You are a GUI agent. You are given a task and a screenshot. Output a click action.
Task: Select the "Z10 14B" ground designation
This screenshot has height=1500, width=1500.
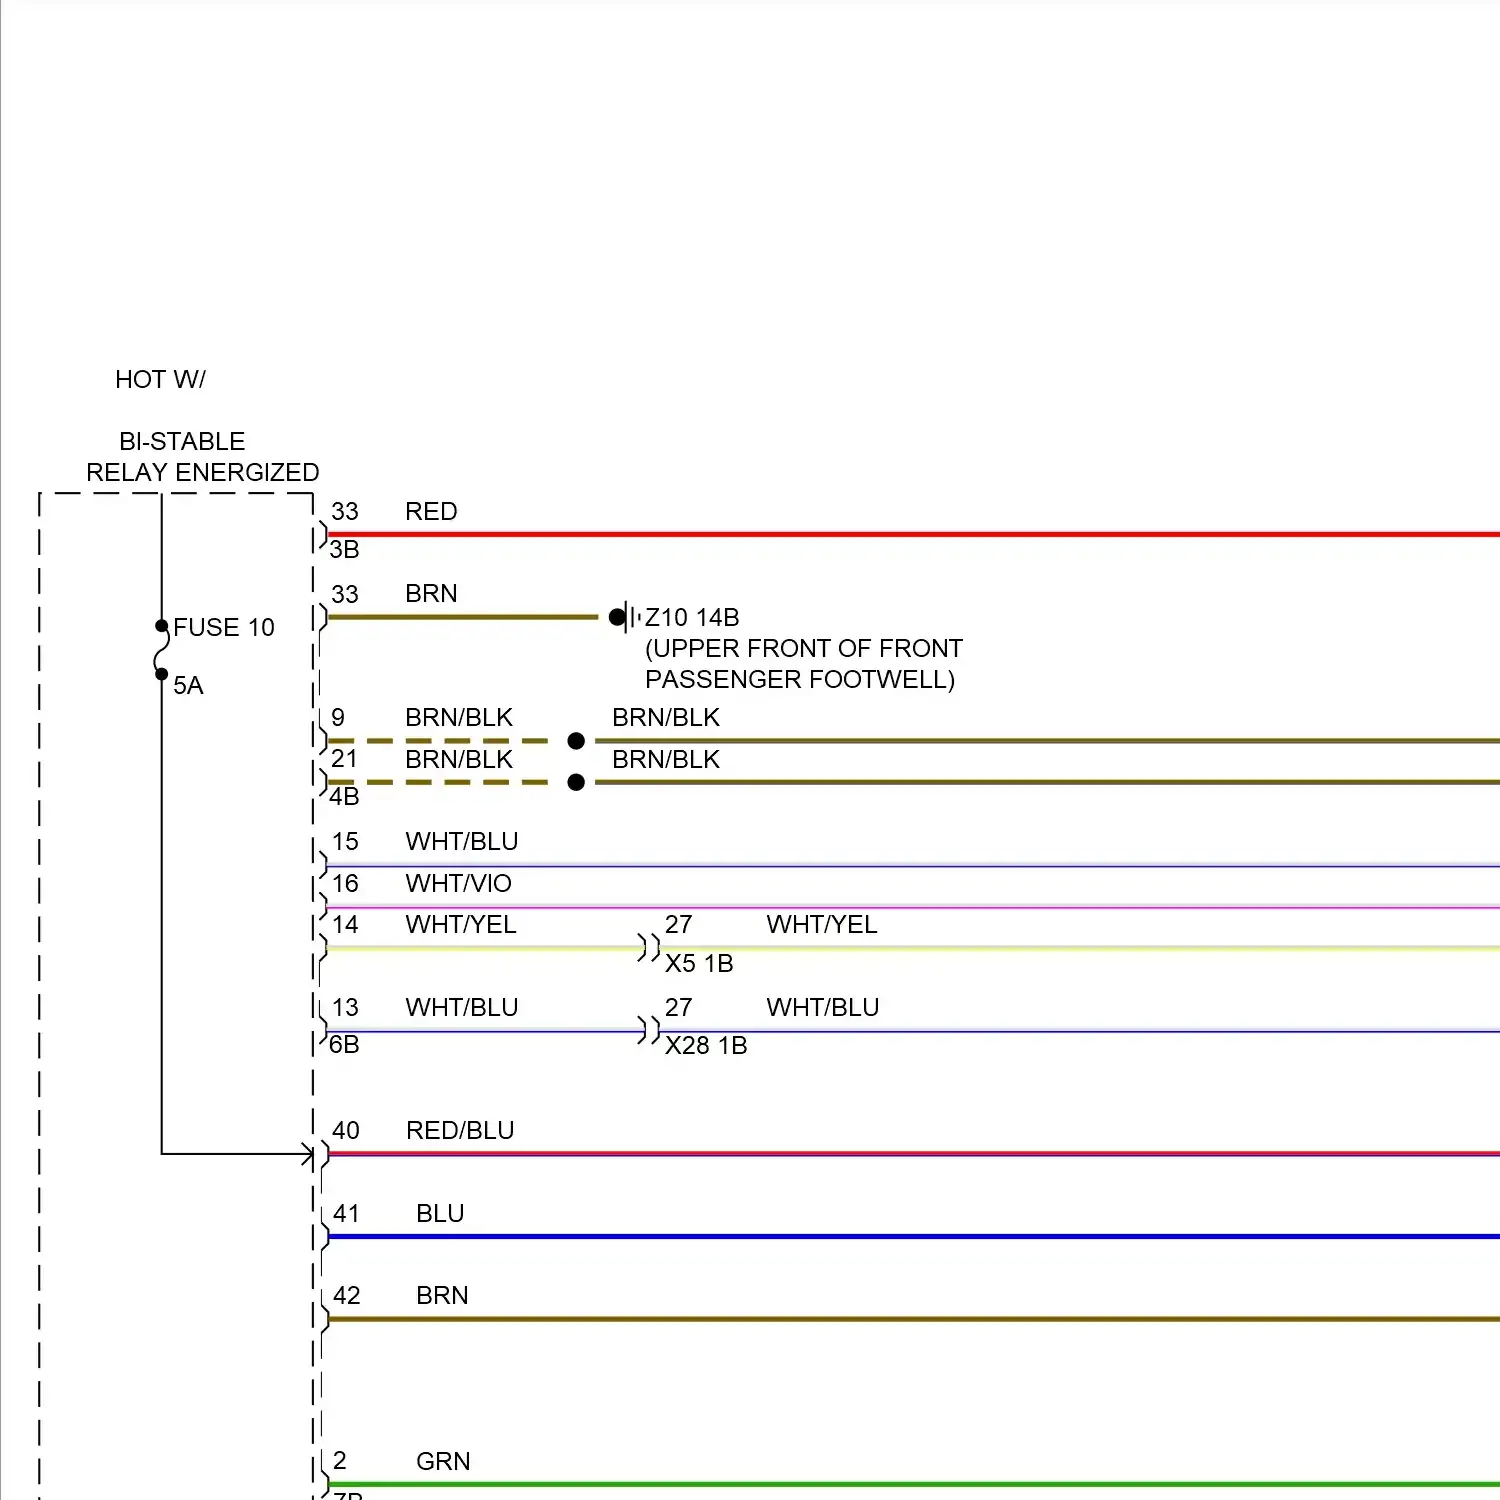[x=692, y=618]
